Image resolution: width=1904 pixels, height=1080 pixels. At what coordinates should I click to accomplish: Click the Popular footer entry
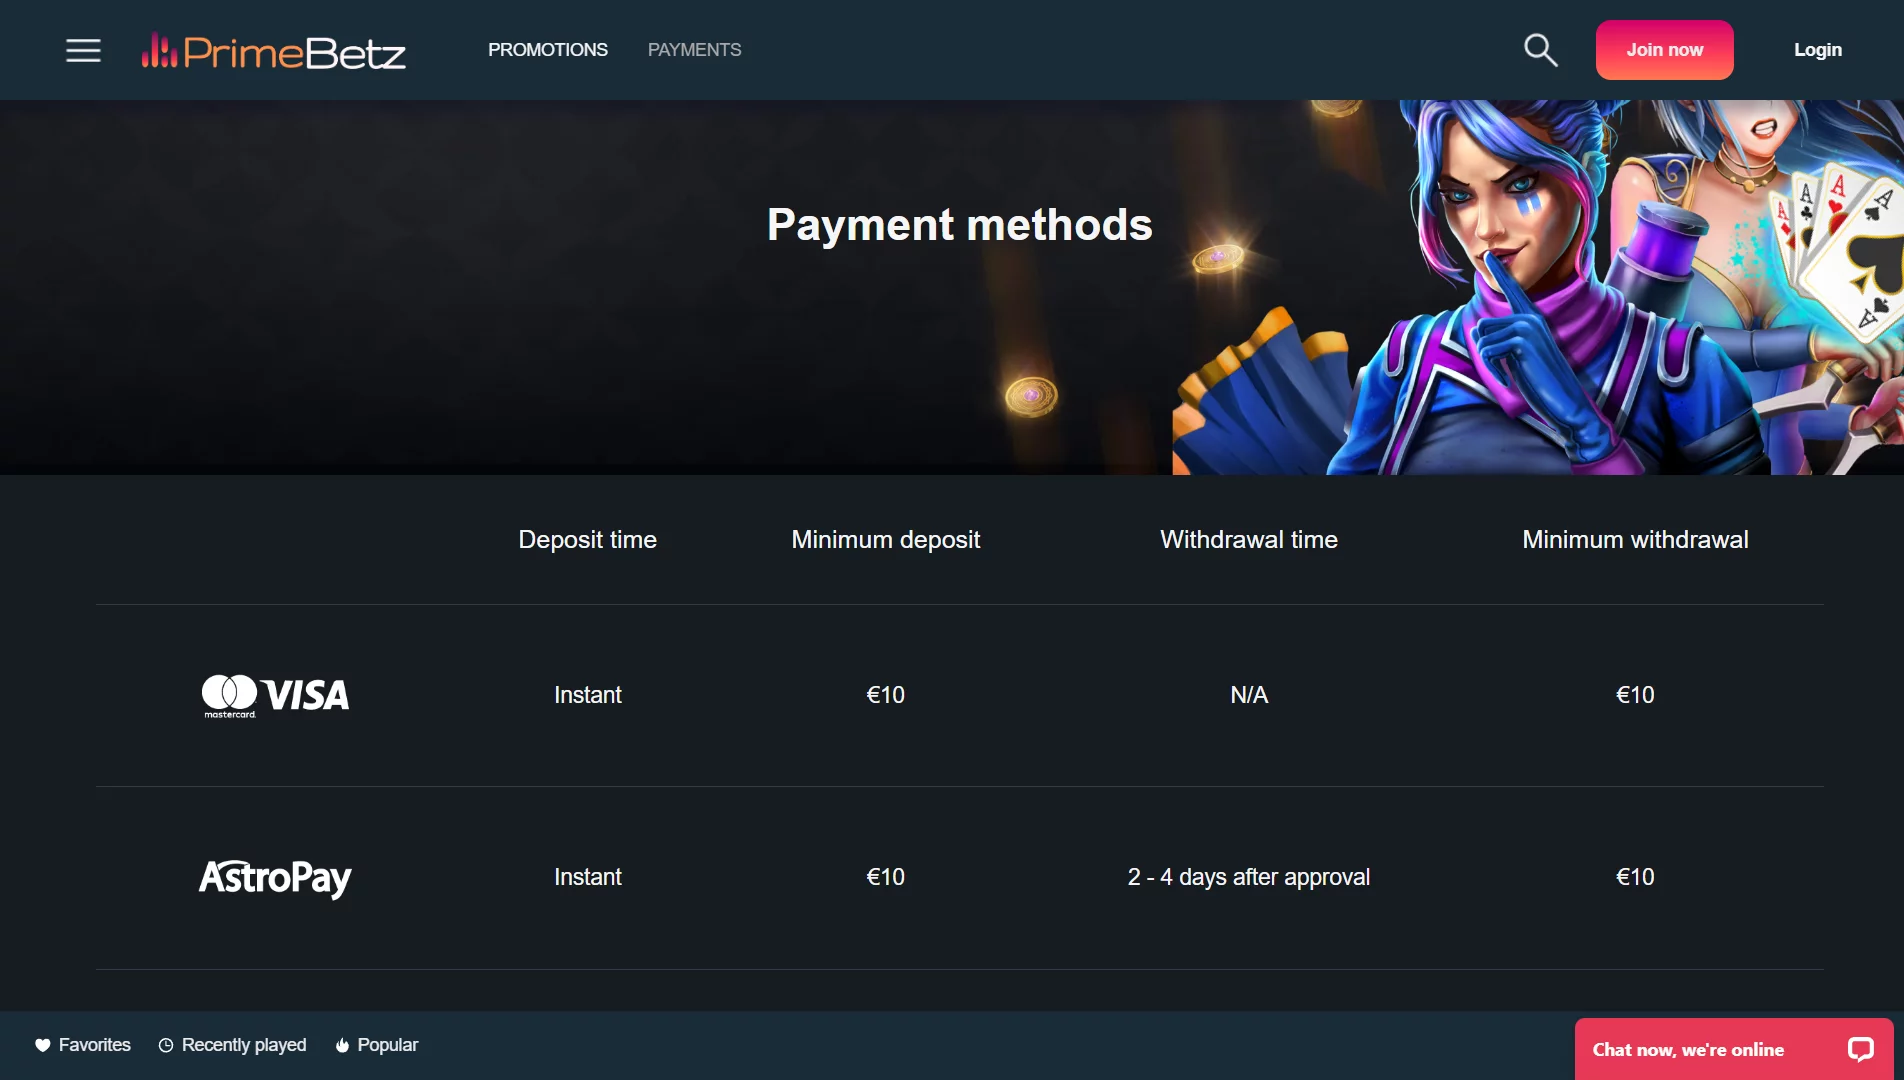click(387, 1044)
